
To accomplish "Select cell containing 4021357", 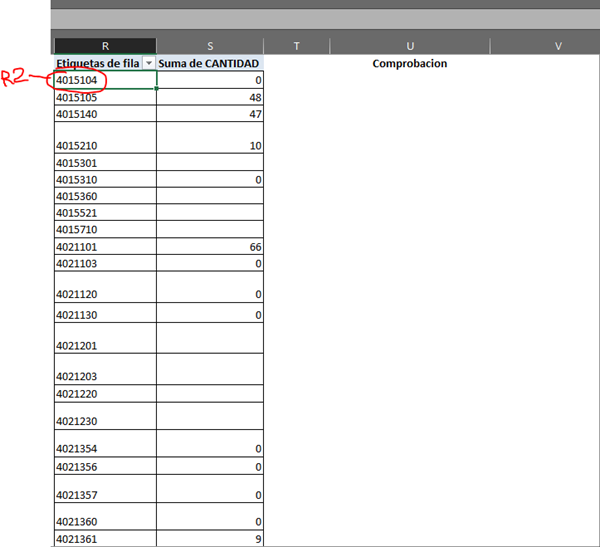I will click(x=105, y=489).
